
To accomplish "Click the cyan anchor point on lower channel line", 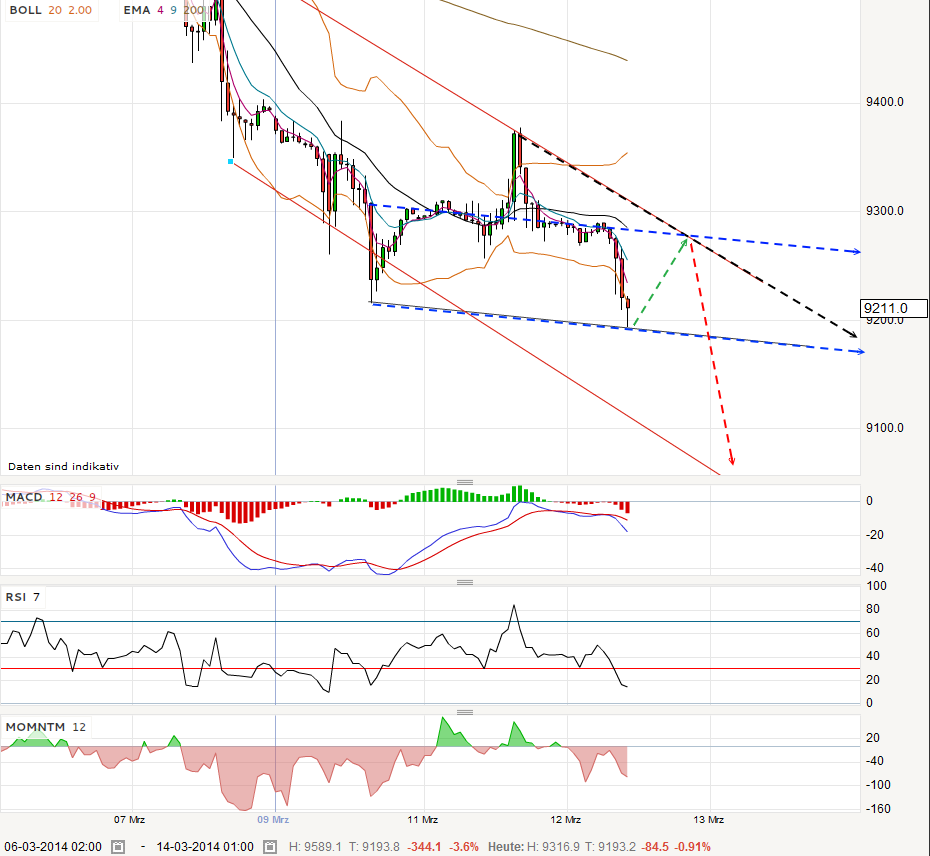I will click(x=231, y=161).
